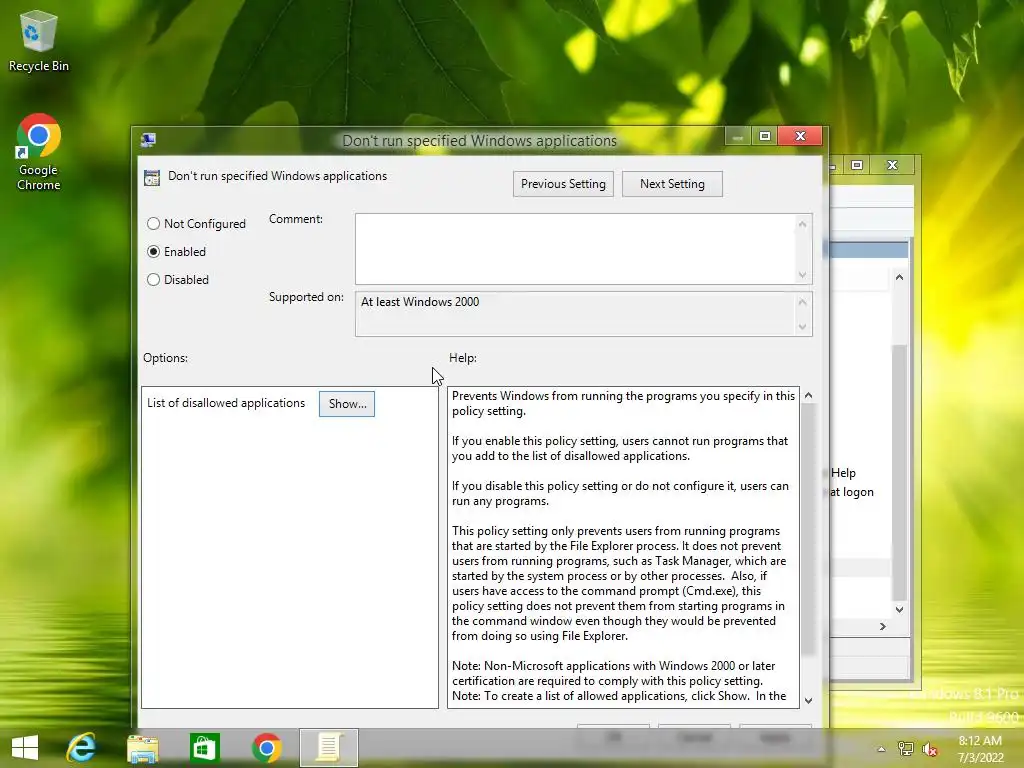Click Show... for disallowed applications
The image size is (1024, 768).
[x=347, y=404]
